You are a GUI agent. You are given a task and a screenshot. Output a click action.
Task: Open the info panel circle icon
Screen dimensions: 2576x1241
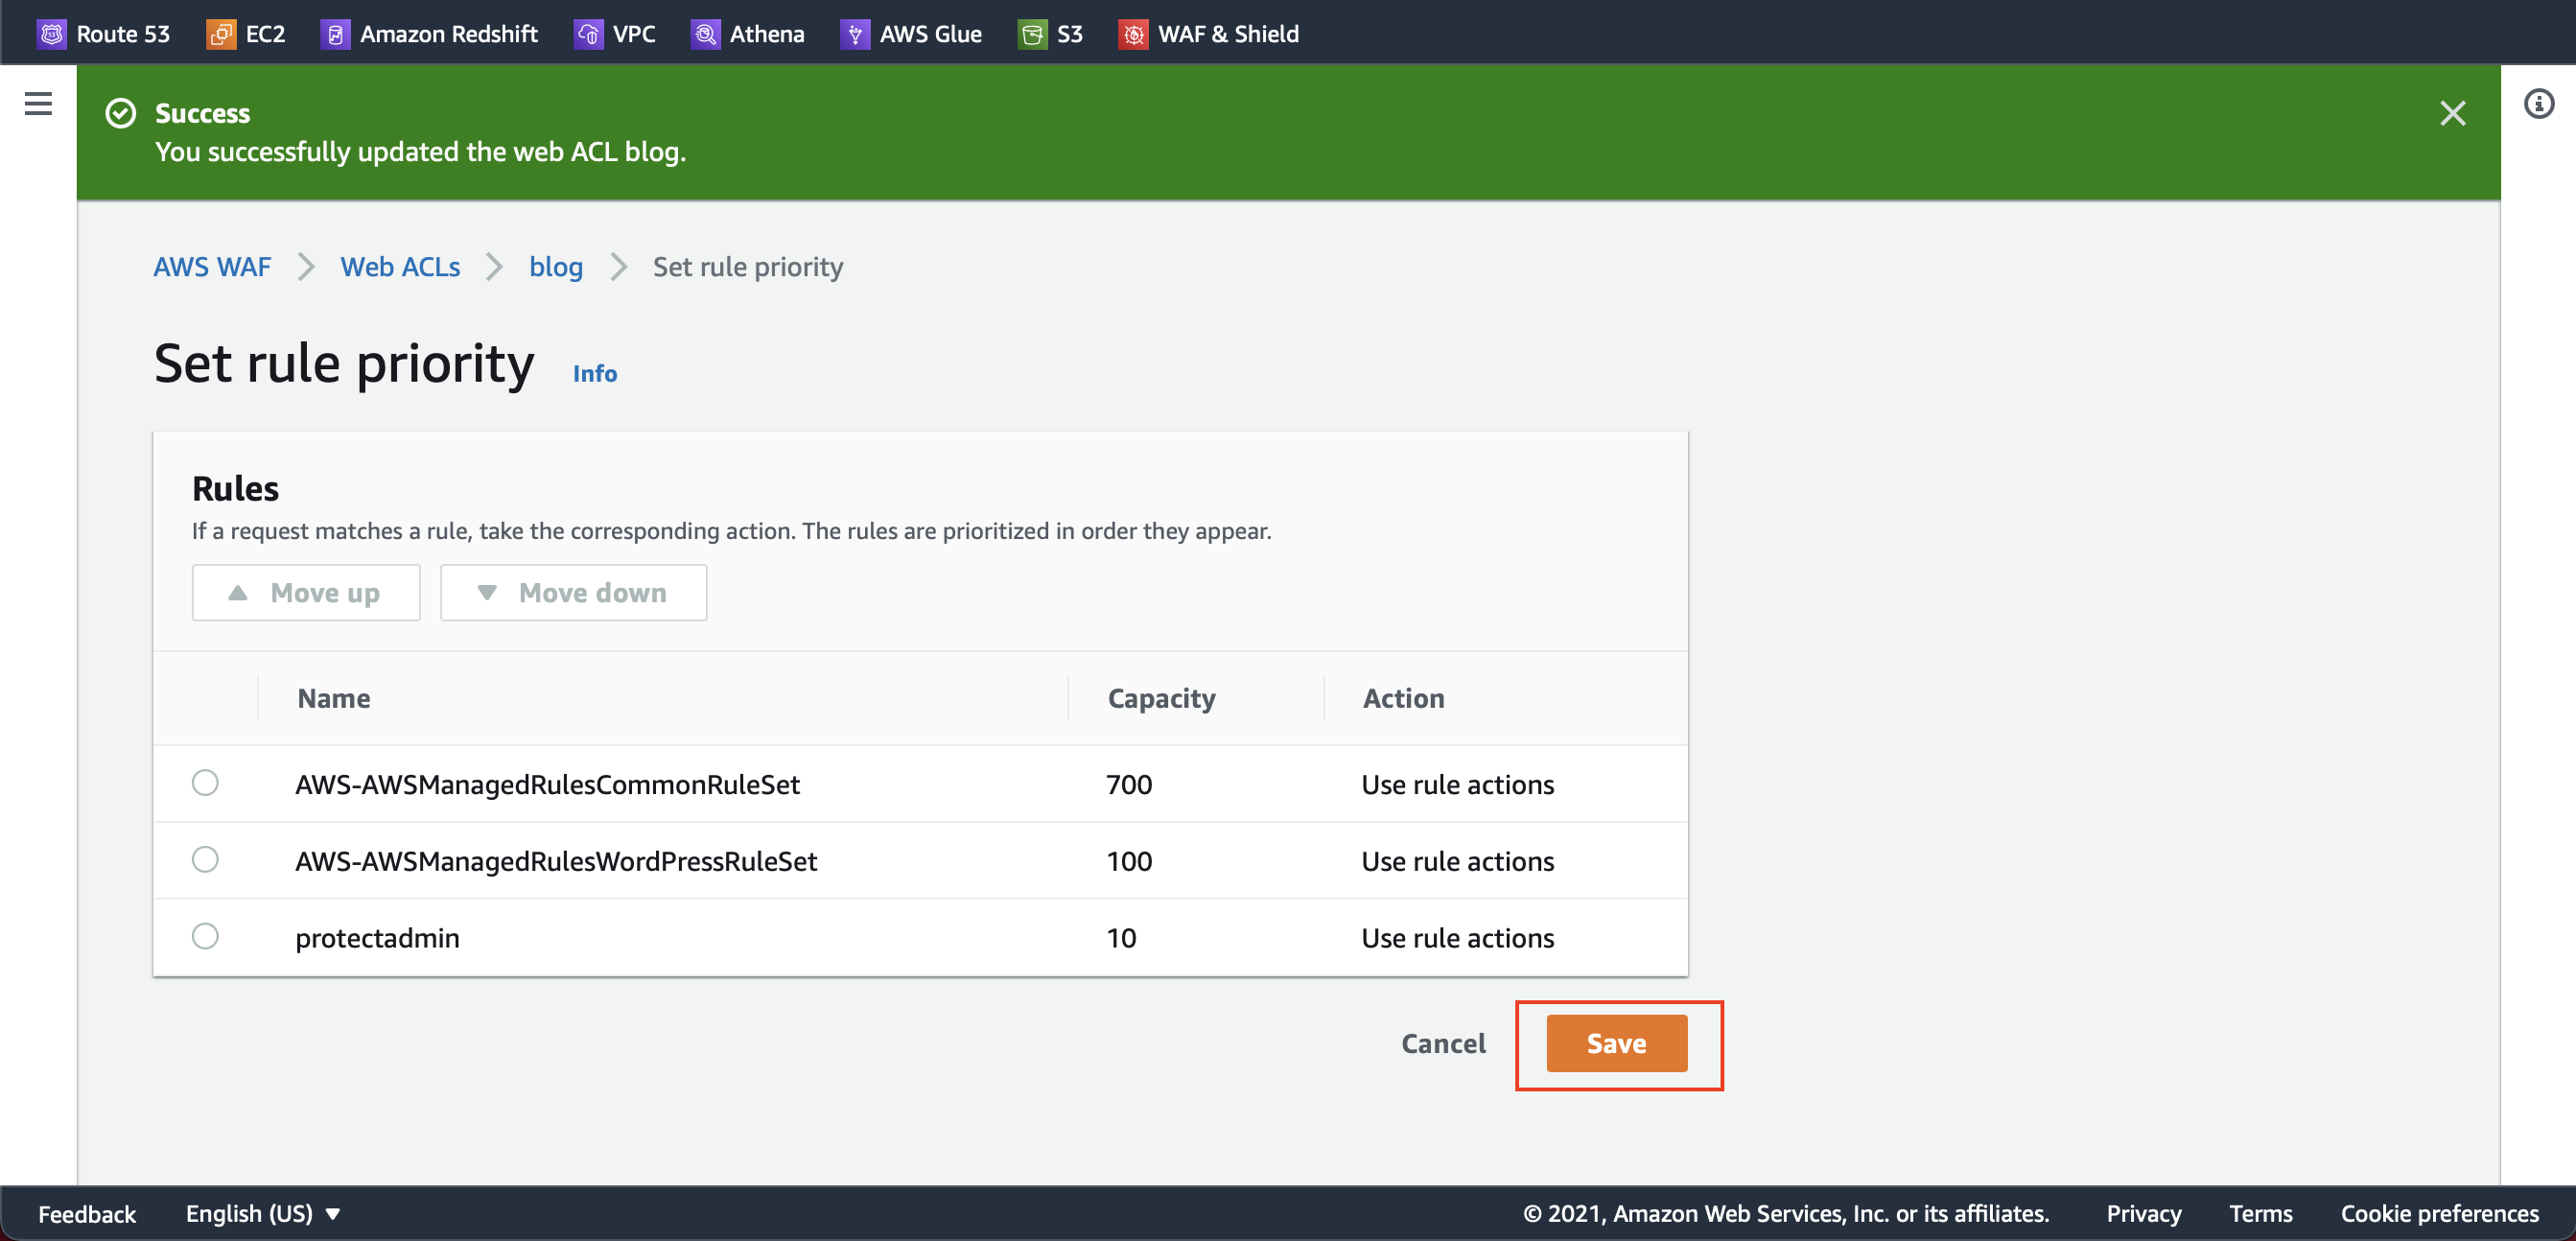coord(2539,103)
